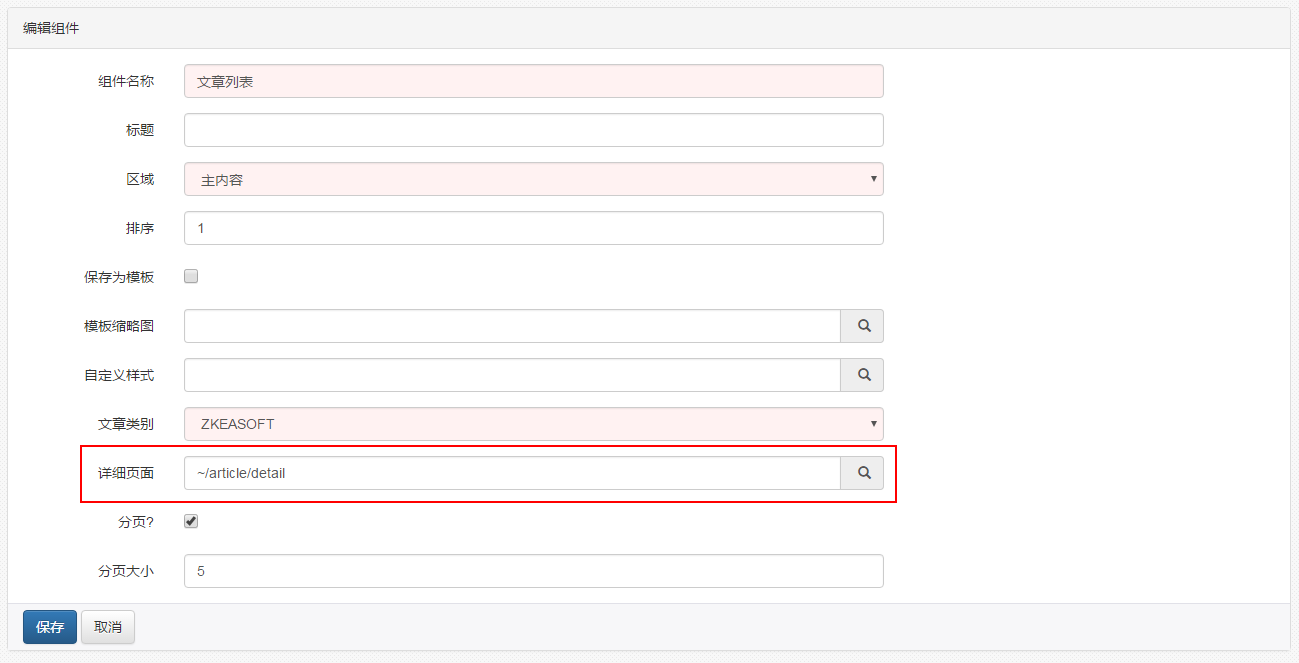Click search icon beside 自定义样式 field

pos(862,375)
